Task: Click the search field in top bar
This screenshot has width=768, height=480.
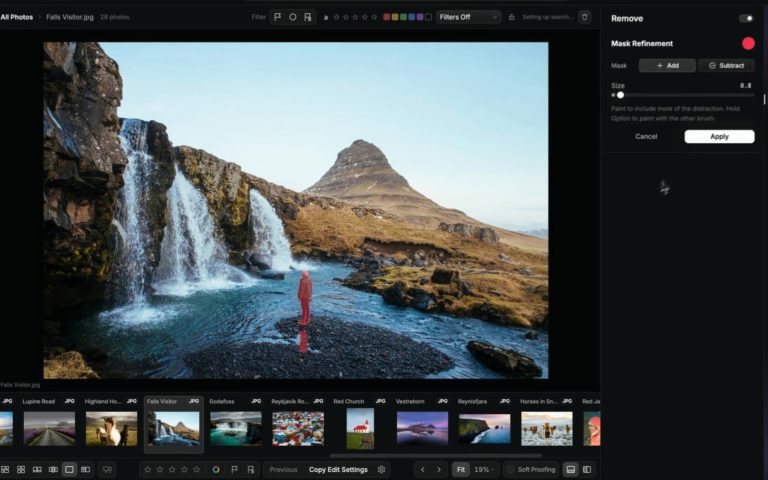Action: (x=548, y=17)
